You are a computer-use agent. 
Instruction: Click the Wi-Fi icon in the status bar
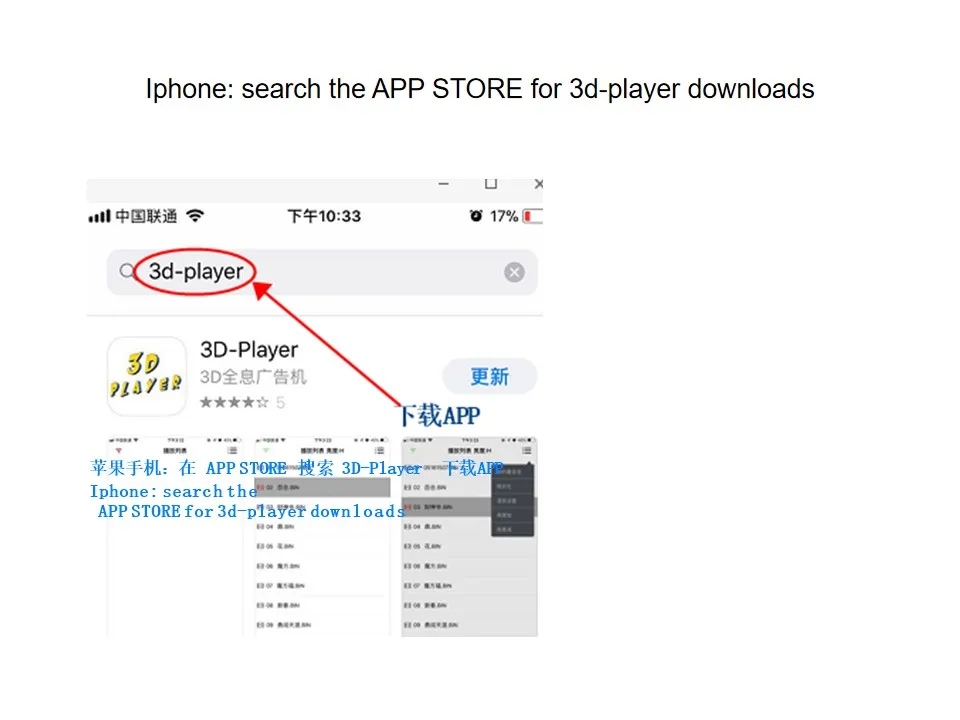(x=195, y=216)
